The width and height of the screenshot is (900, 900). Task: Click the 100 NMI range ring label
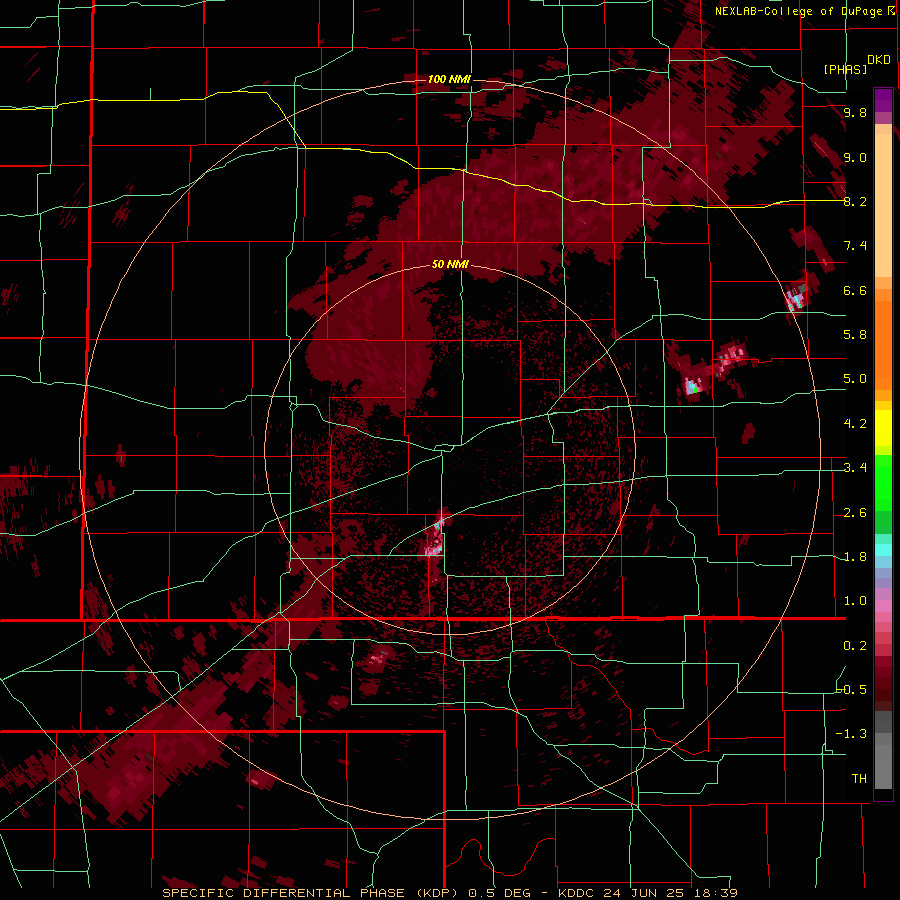coord(449,79)
